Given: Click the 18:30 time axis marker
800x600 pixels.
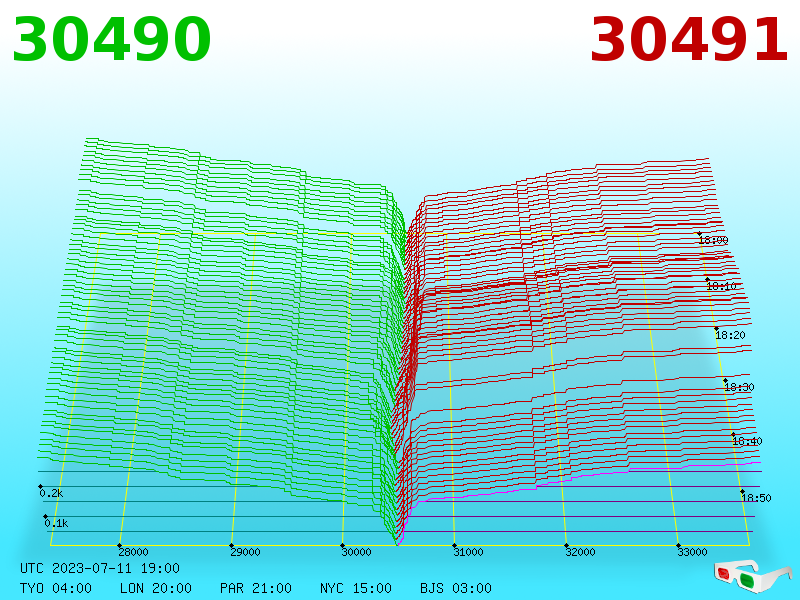Looking at the screenshot, I should click(739, 387).
